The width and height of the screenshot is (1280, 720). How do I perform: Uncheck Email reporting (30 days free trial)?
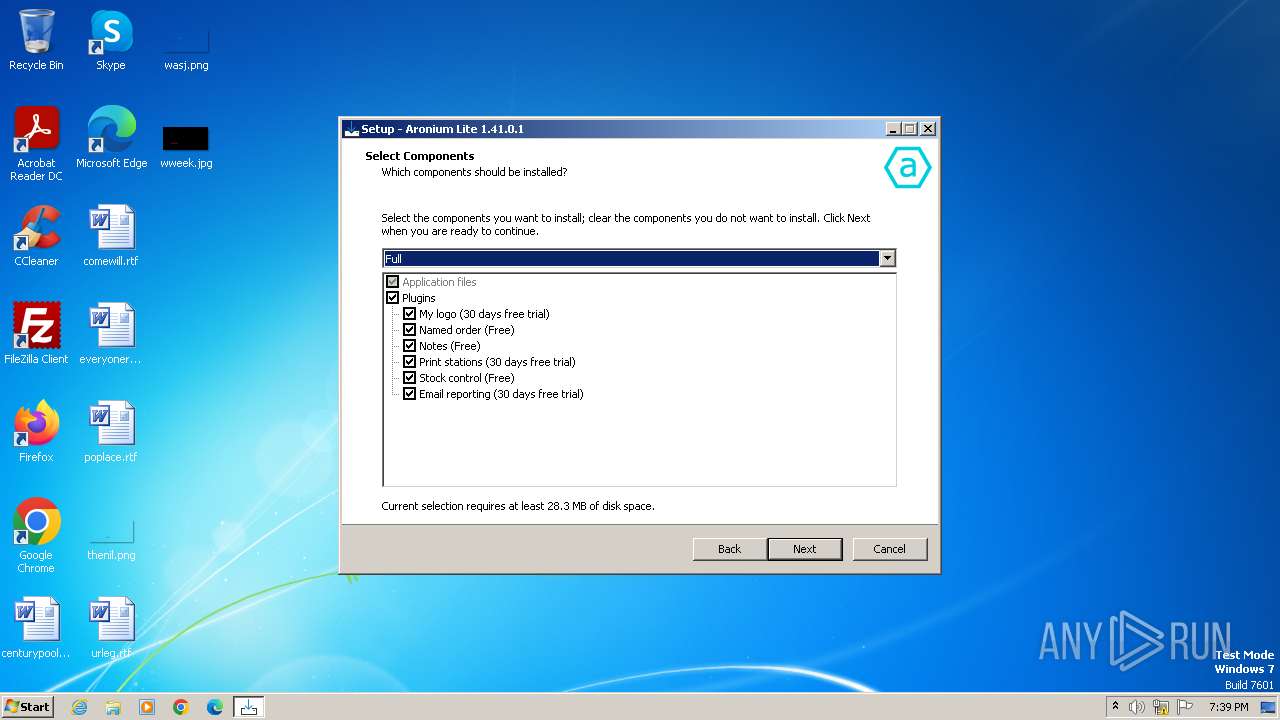pyautogui.click(x=409, y=394)
